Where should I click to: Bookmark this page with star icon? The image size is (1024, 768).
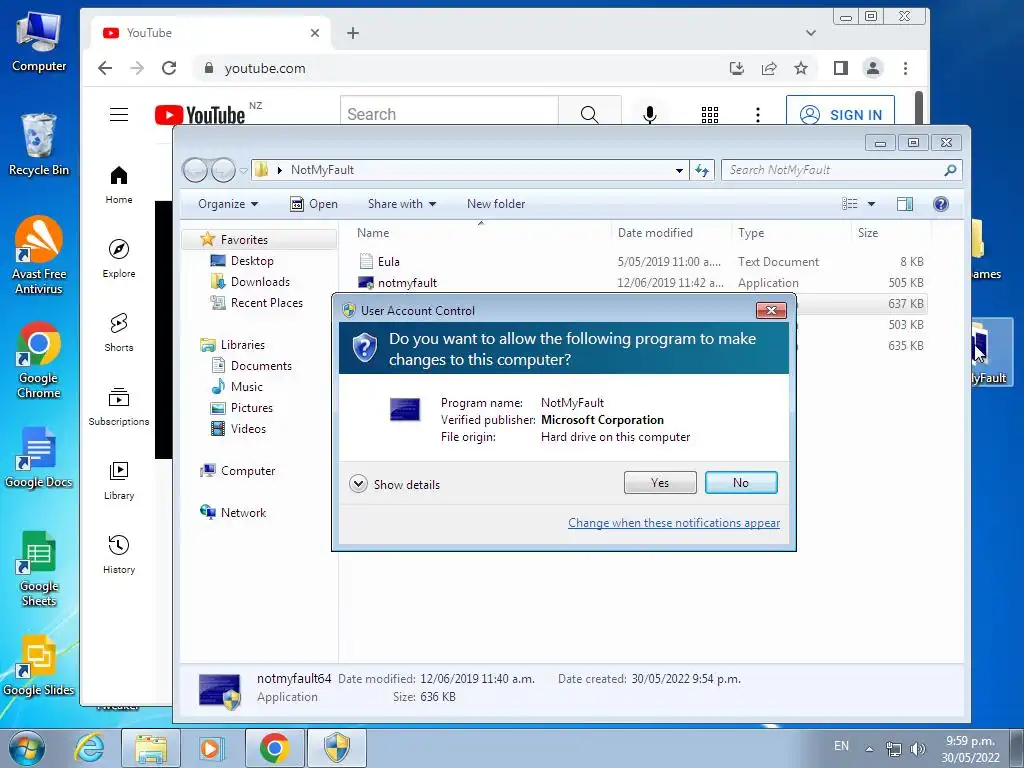tap(801, 68)
